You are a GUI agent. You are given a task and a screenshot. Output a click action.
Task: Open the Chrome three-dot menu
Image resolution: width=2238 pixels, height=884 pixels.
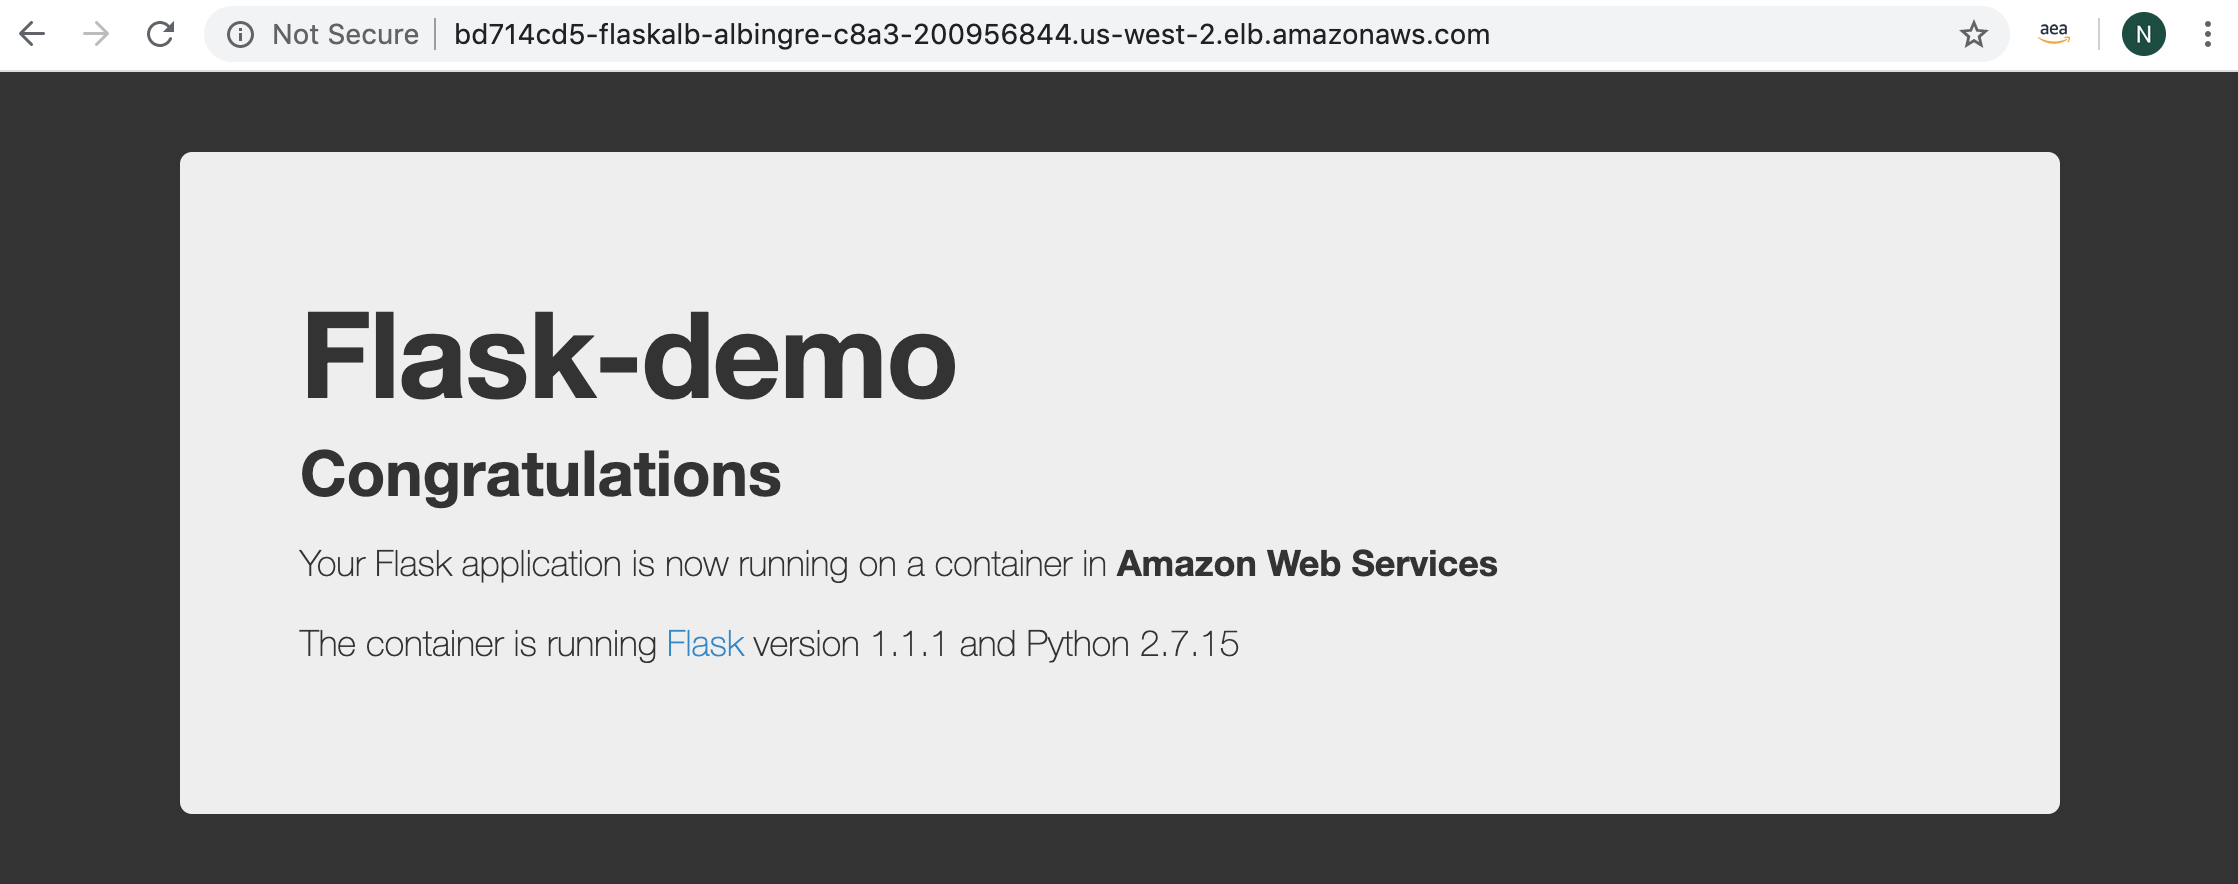[2207, 34]
